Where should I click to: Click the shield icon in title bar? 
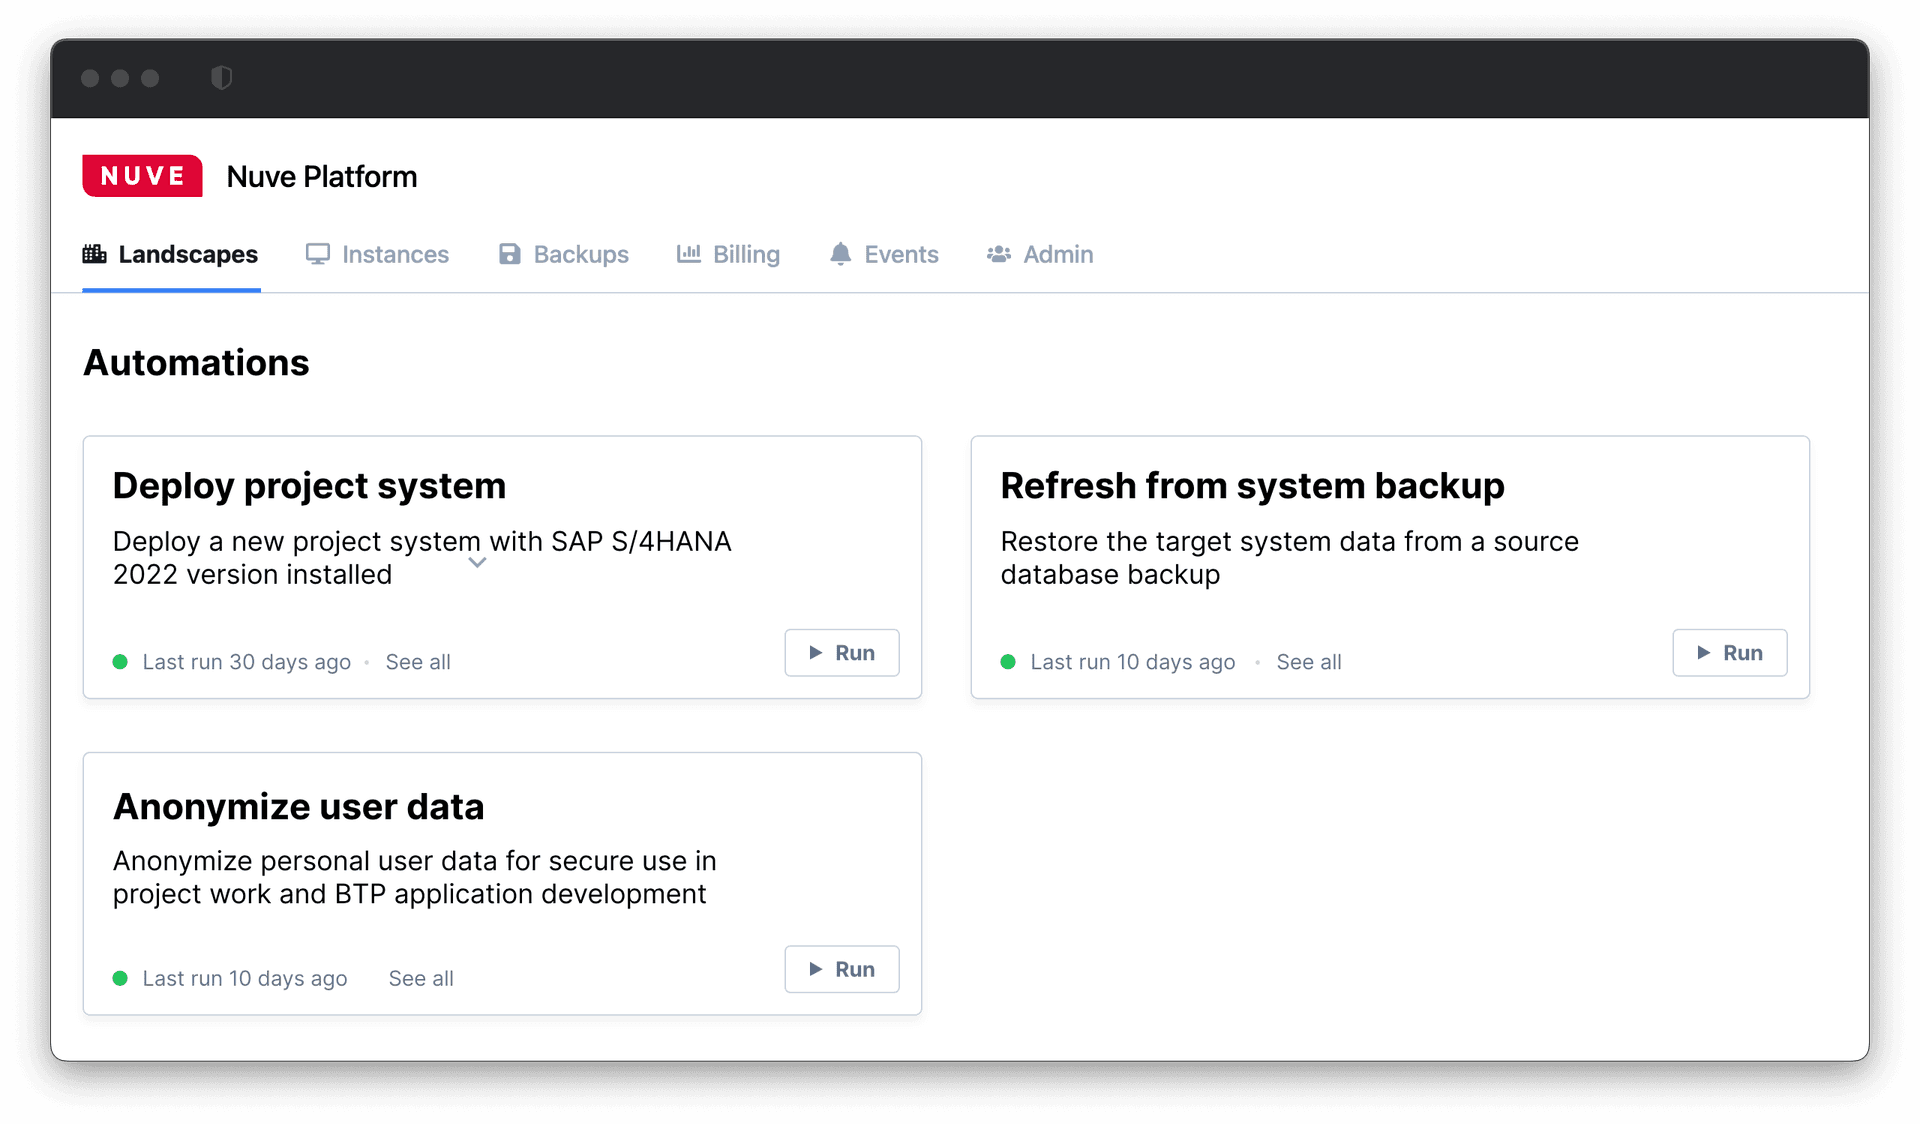[x=222, y=78]
